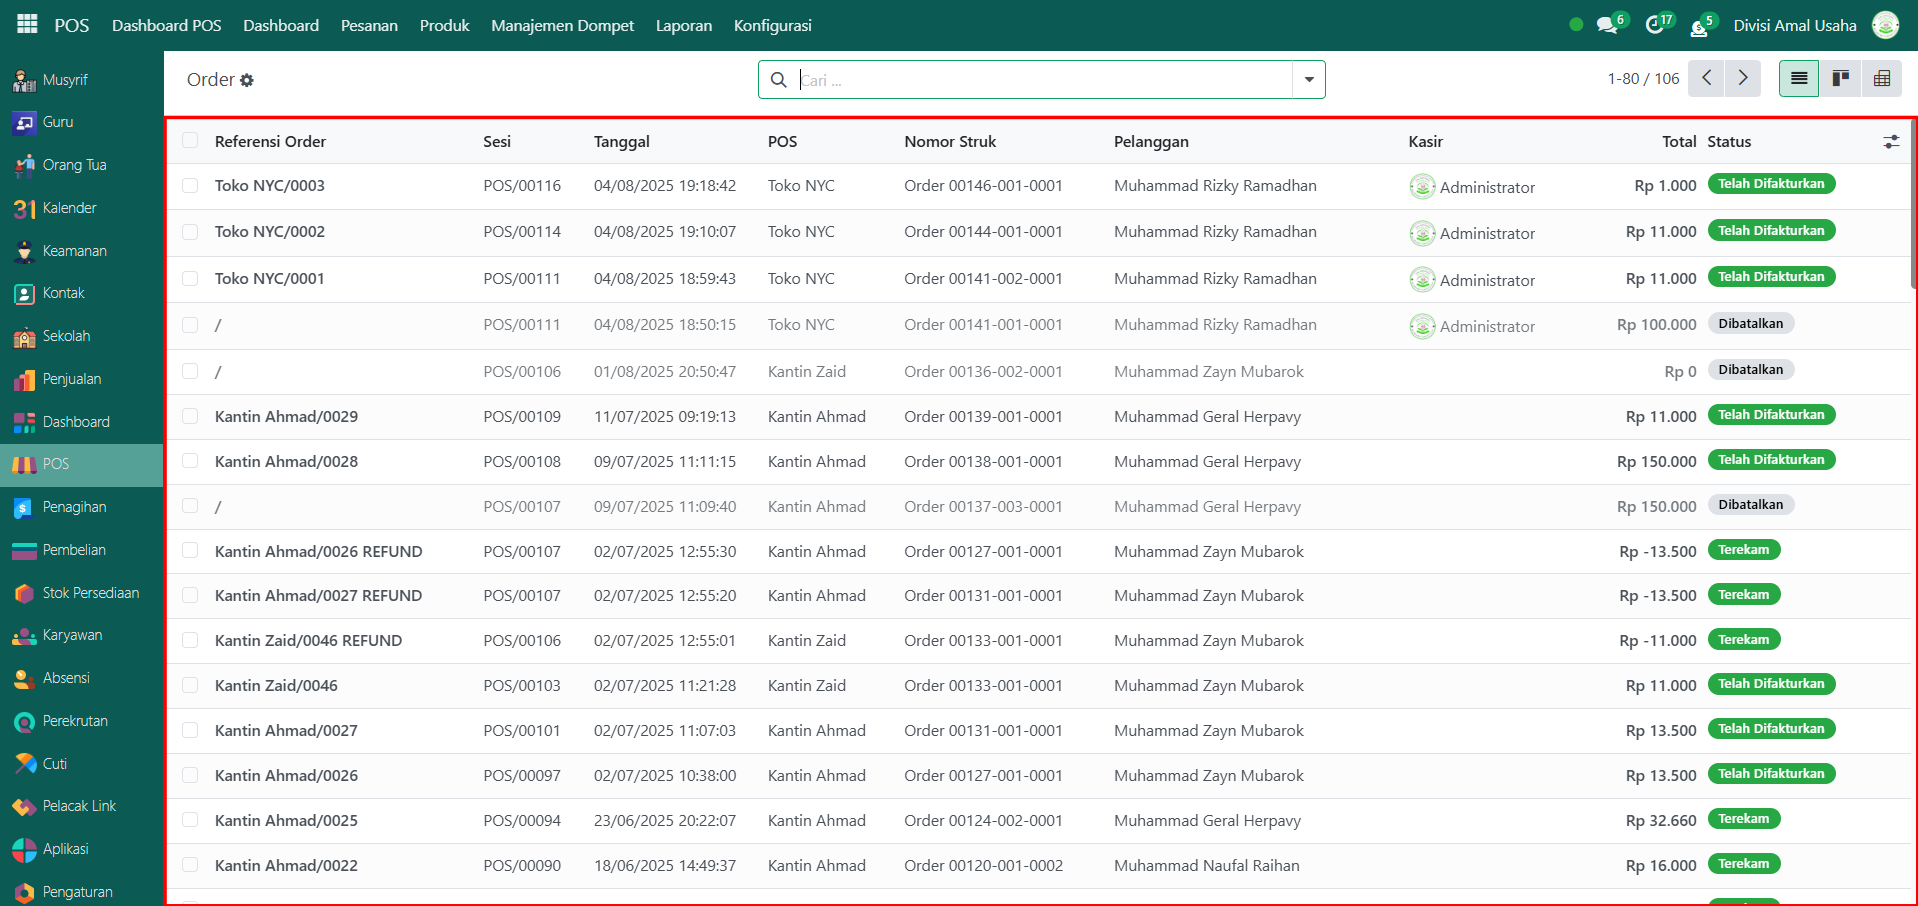Screen dimensions: 1918x906
Task: Open the Laporan menu
Action: tap(684, 25)
